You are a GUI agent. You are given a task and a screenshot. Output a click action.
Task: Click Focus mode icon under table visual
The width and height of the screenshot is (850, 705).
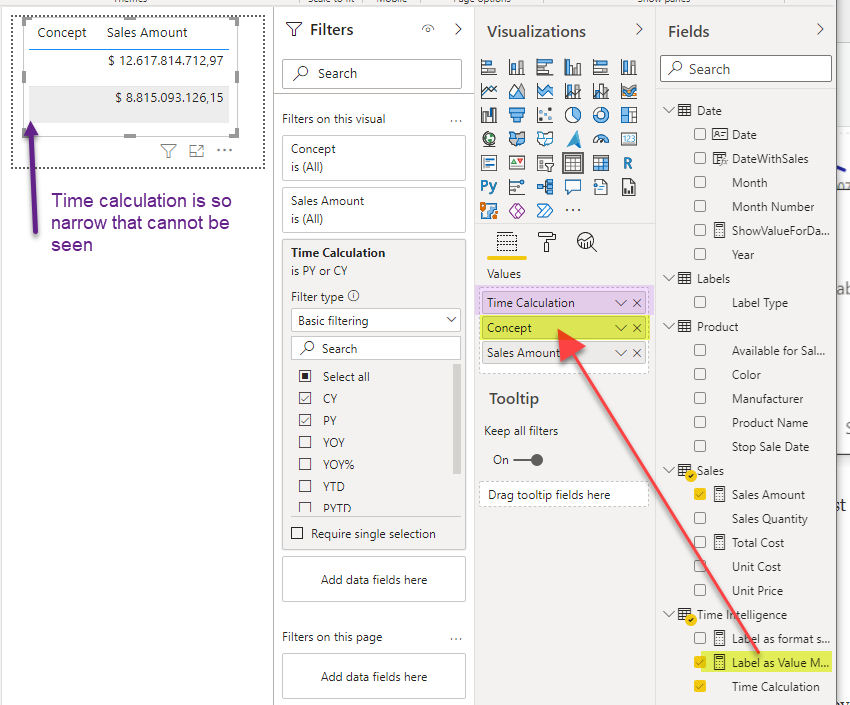(196, 151)
